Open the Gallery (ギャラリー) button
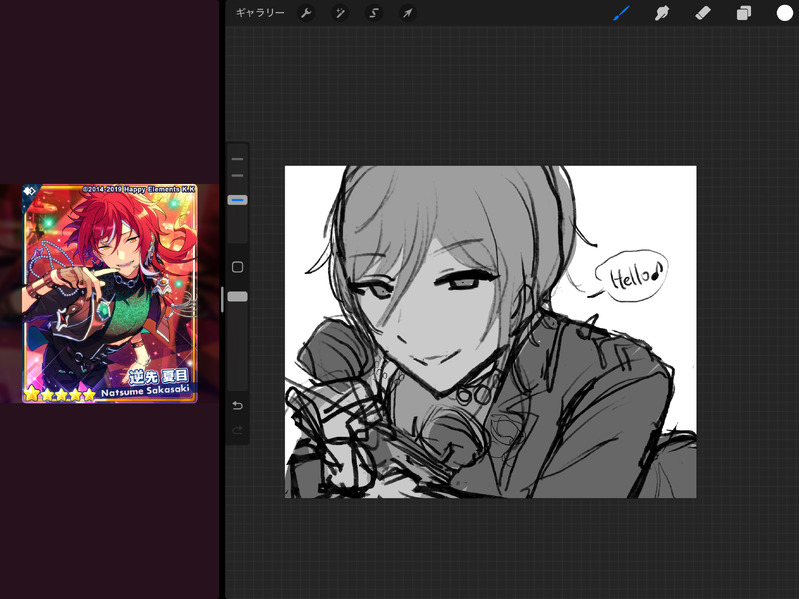The height and width of the screenshot is (599, 799). coord(260,13)
